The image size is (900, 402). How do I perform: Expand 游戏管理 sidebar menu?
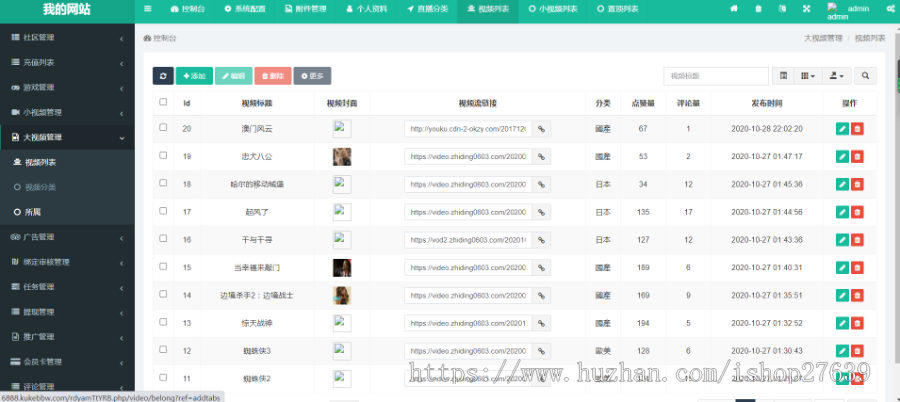[67, 88]
